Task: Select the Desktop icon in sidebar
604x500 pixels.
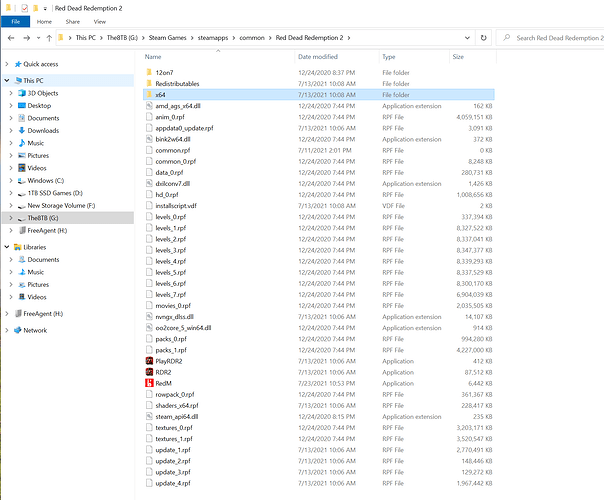Action: coord(22,106)
